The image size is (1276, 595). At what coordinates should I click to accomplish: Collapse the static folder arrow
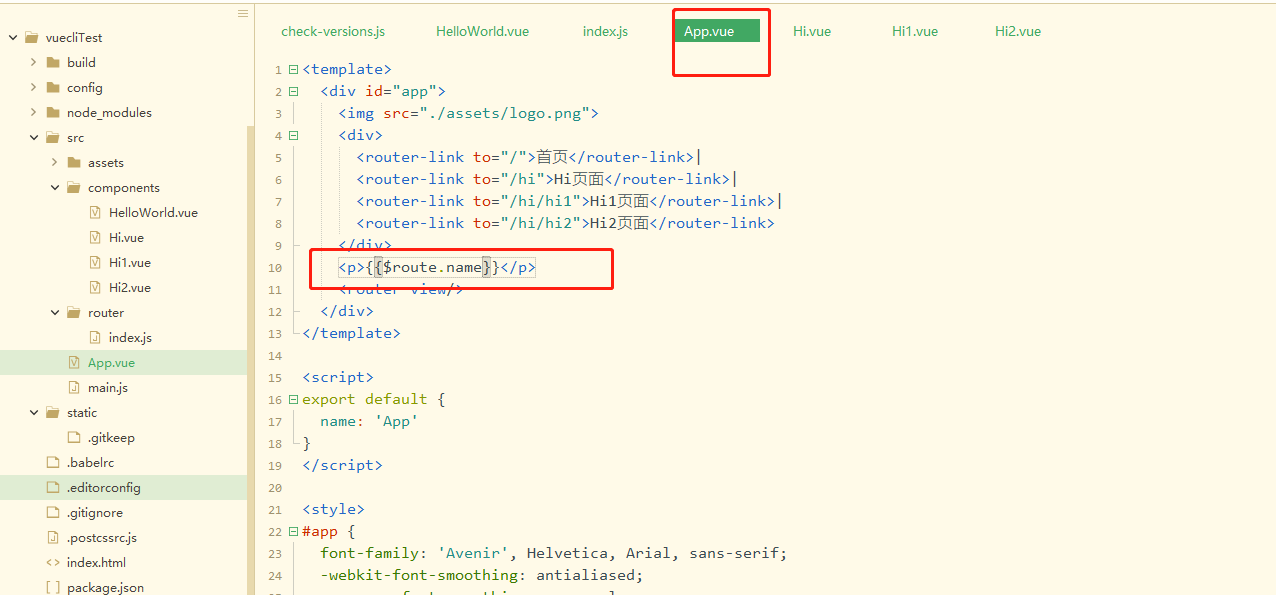pyautogui.click(x=33, y=413)
